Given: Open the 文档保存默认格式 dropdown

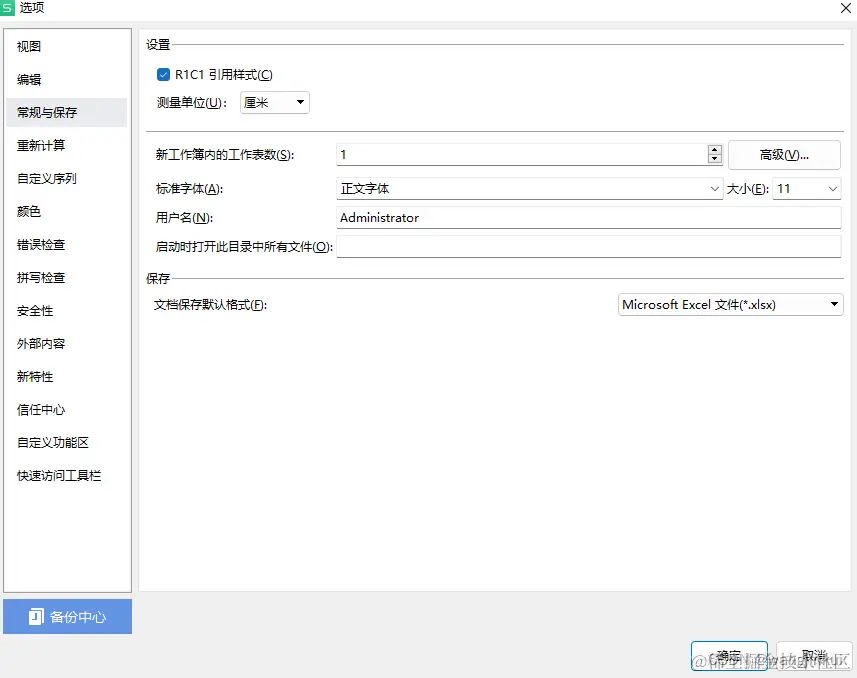Looking at the screenshot, I should click(x=731, y=305).
